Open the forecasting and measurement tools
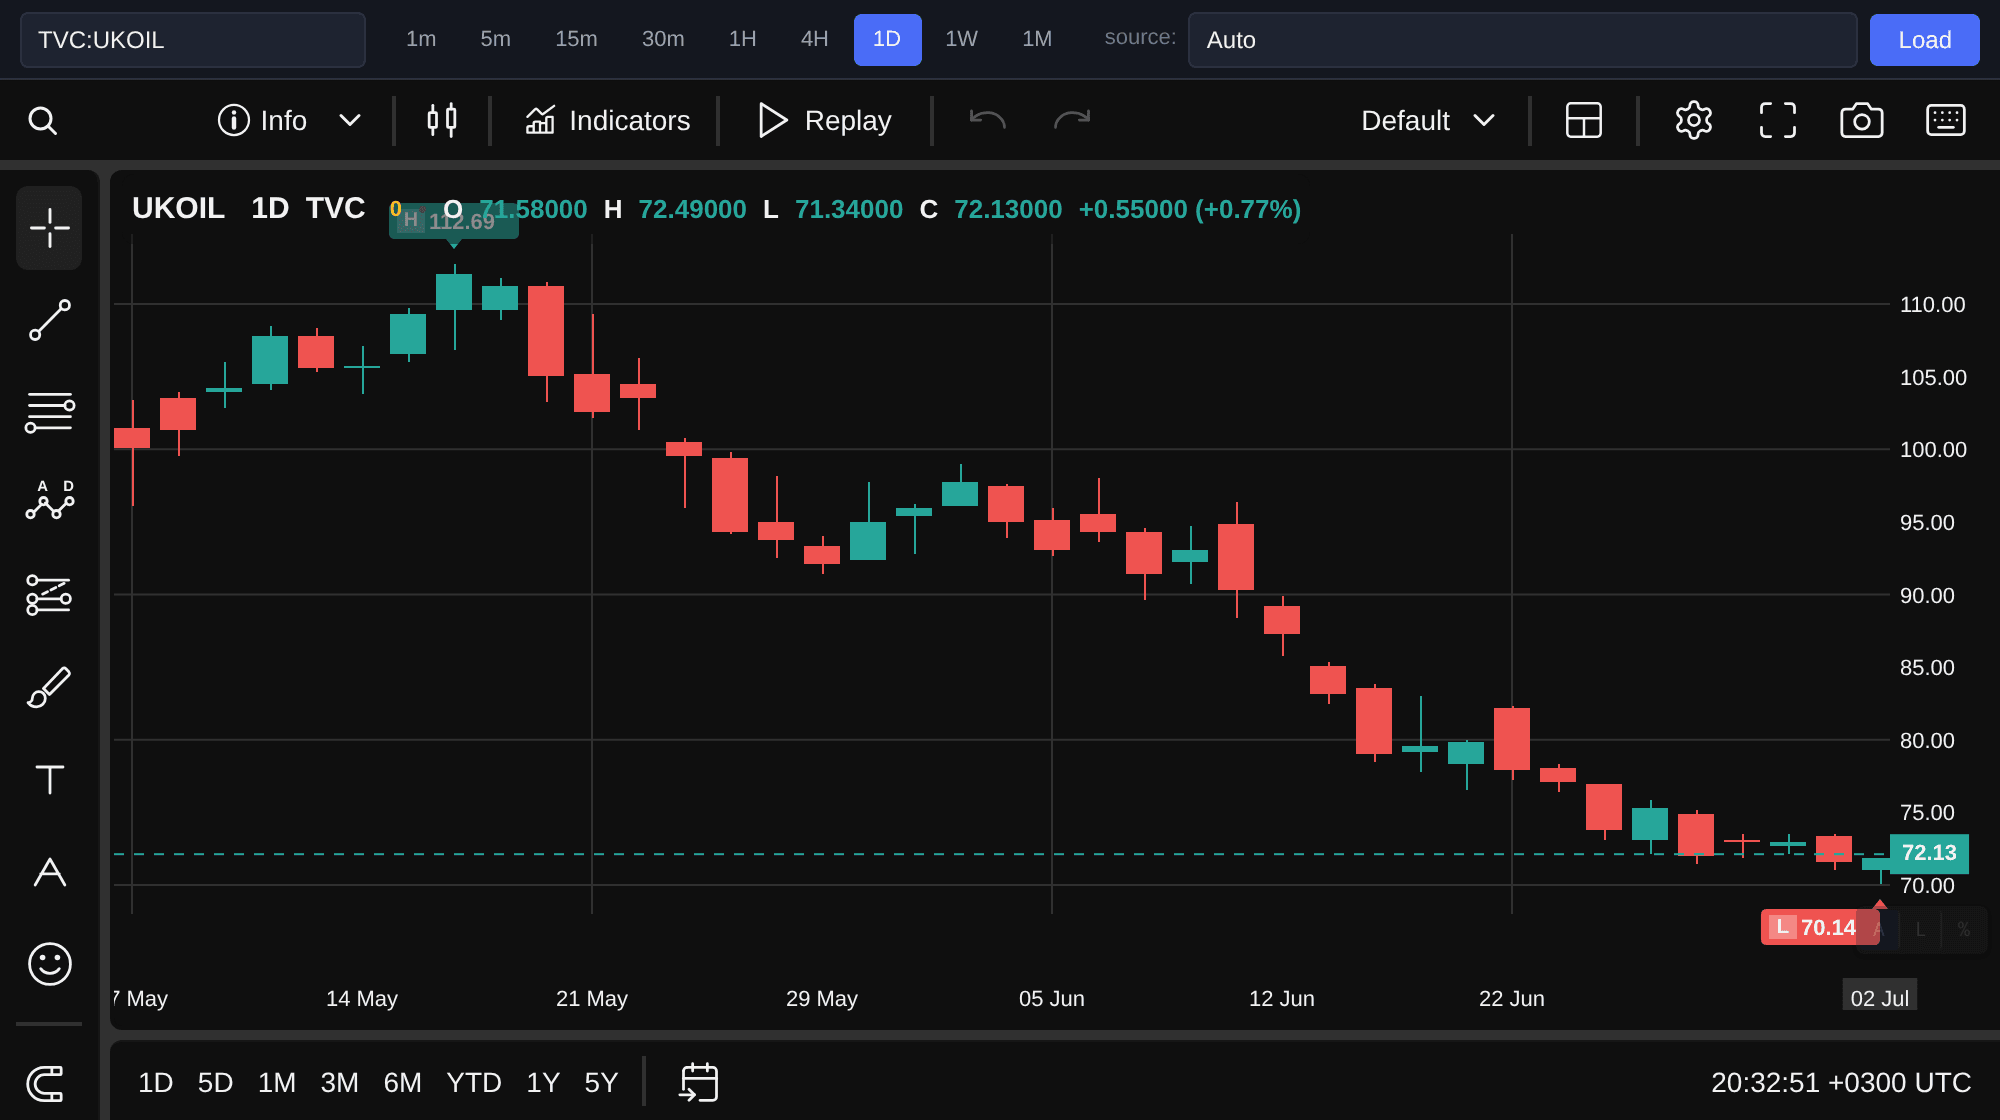 [49, 594]
